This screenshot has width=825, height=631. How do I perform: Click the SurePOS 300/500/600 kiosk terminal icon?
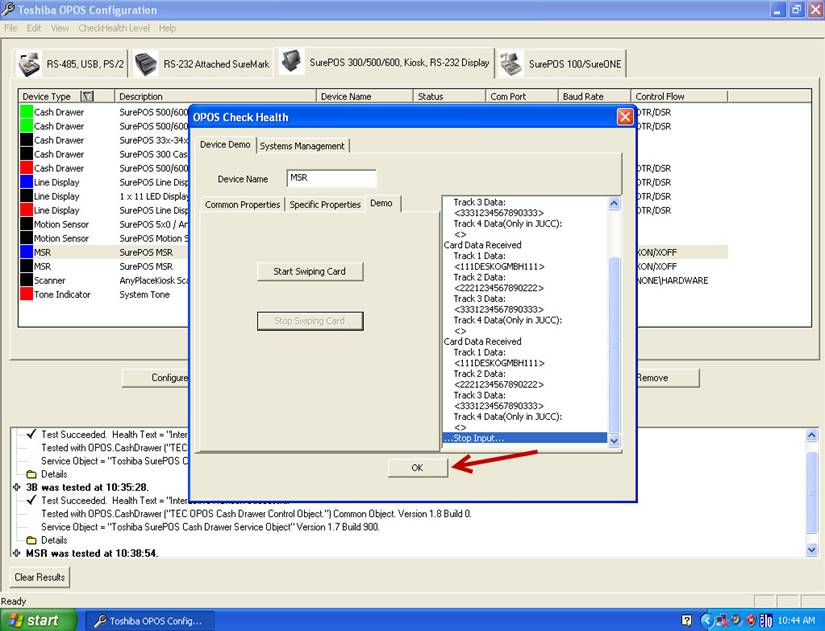click(x=292, y=61)
